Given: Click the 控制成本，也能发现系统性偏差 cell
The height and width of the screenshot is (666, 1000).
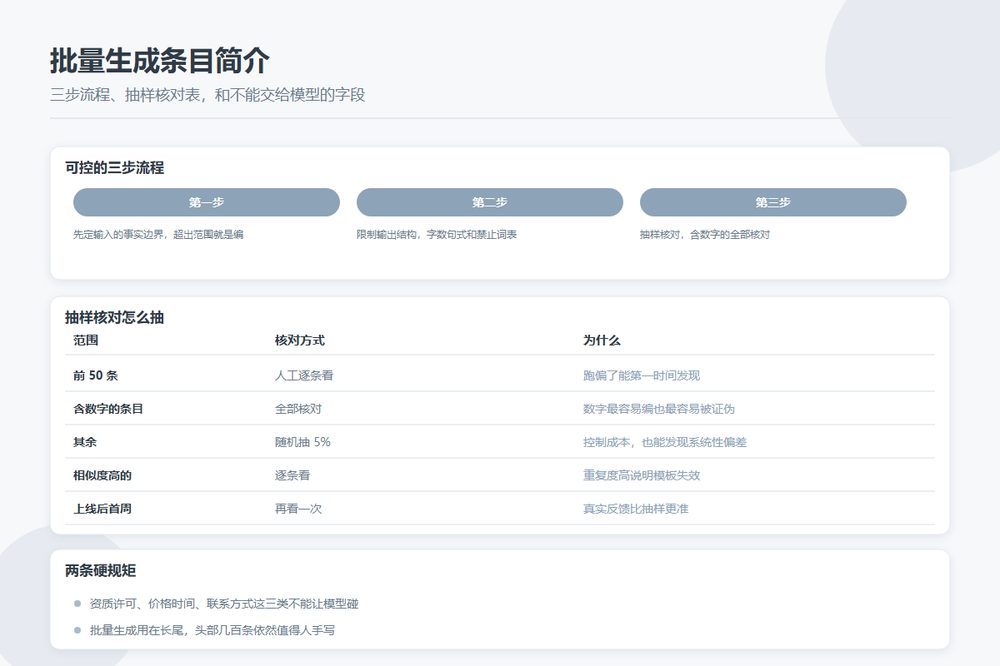Looking at the screenshot, I should point(665,442).
